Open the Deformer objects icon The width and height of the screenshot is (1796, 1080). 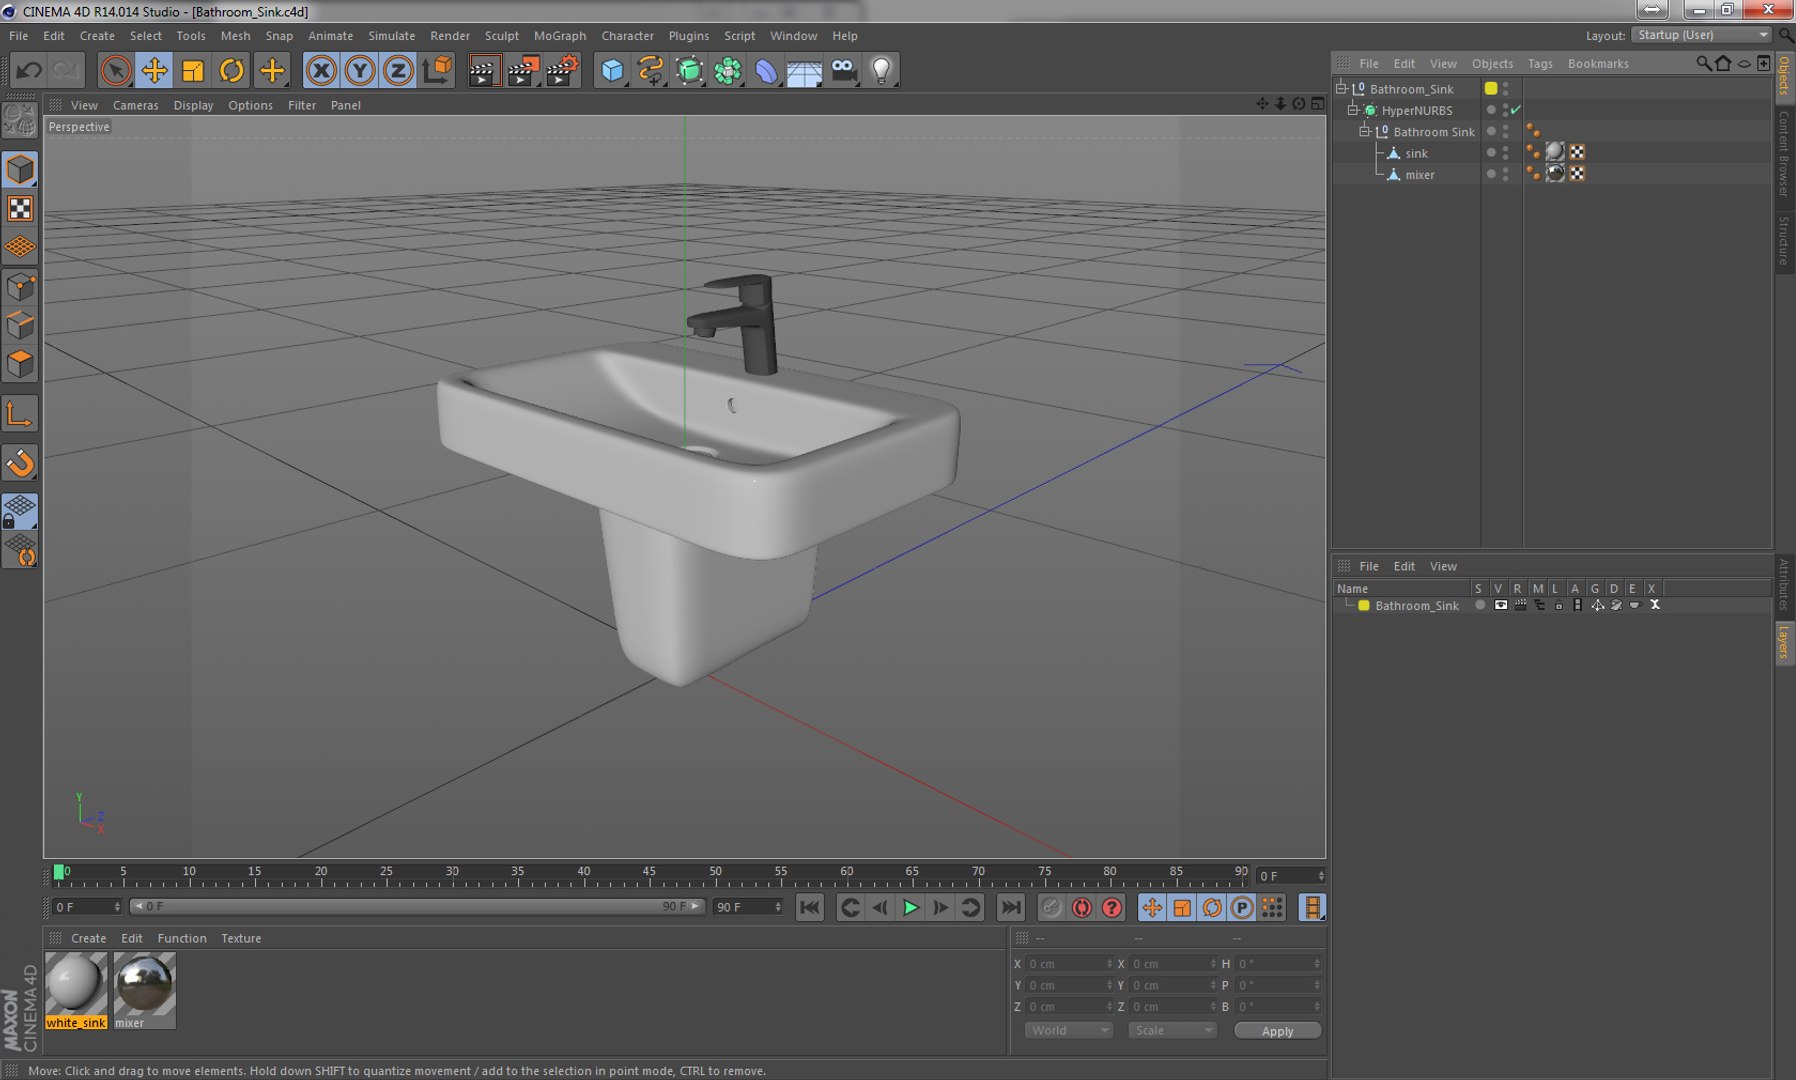[766, 70]
